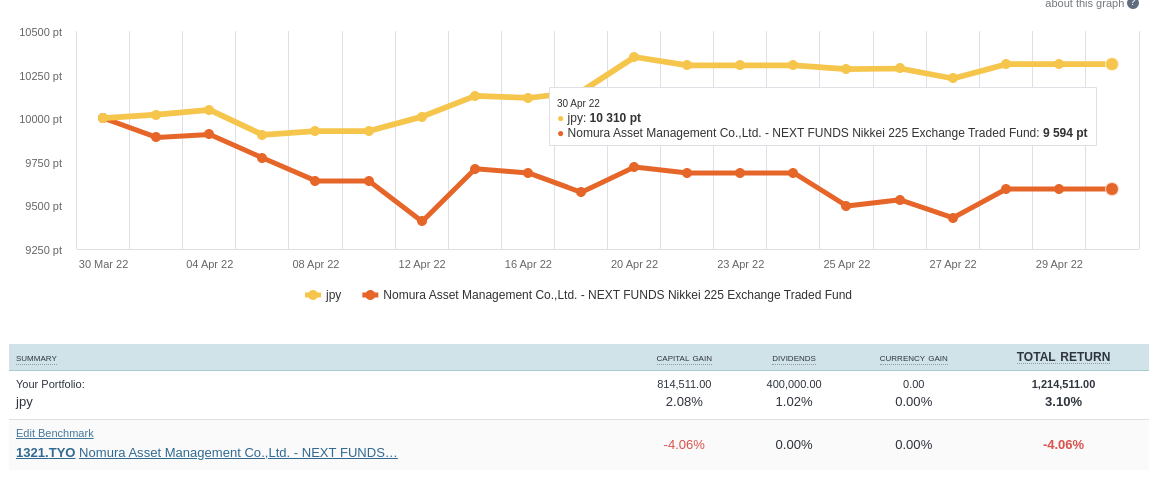The height and width of the screenshot is (493, 1157).
Task: Click the Currency Gain column header
Action: coord(913,358)
